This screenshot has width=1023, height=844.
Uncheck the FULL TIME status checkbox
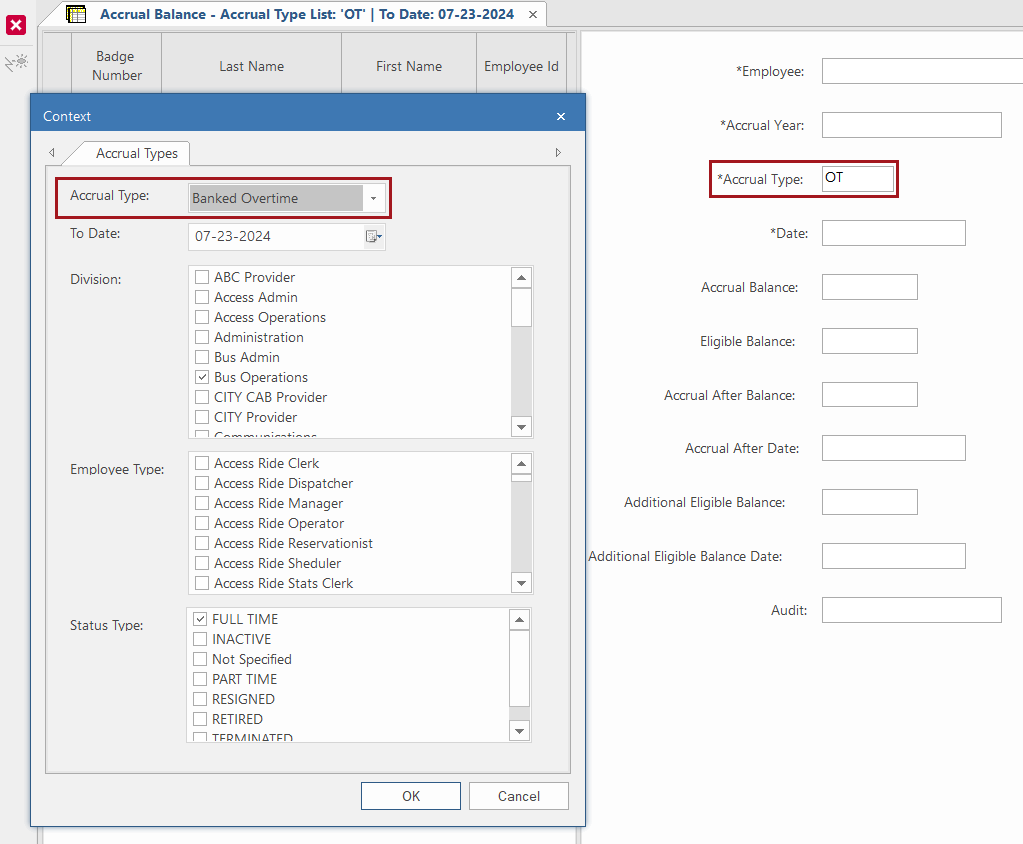pyautogui.click(x=200, y=619)
